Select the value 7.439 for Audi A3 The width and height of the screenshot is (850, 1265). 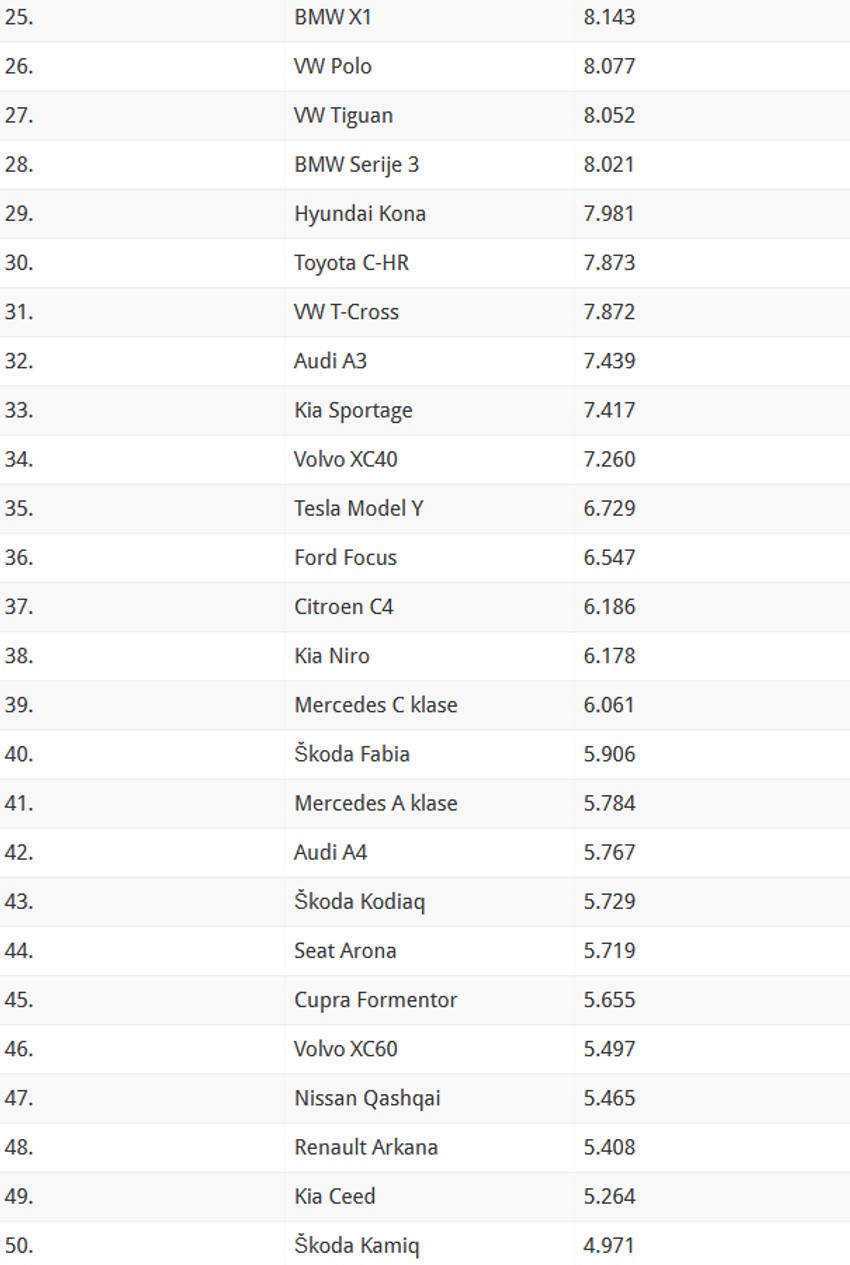609,360
